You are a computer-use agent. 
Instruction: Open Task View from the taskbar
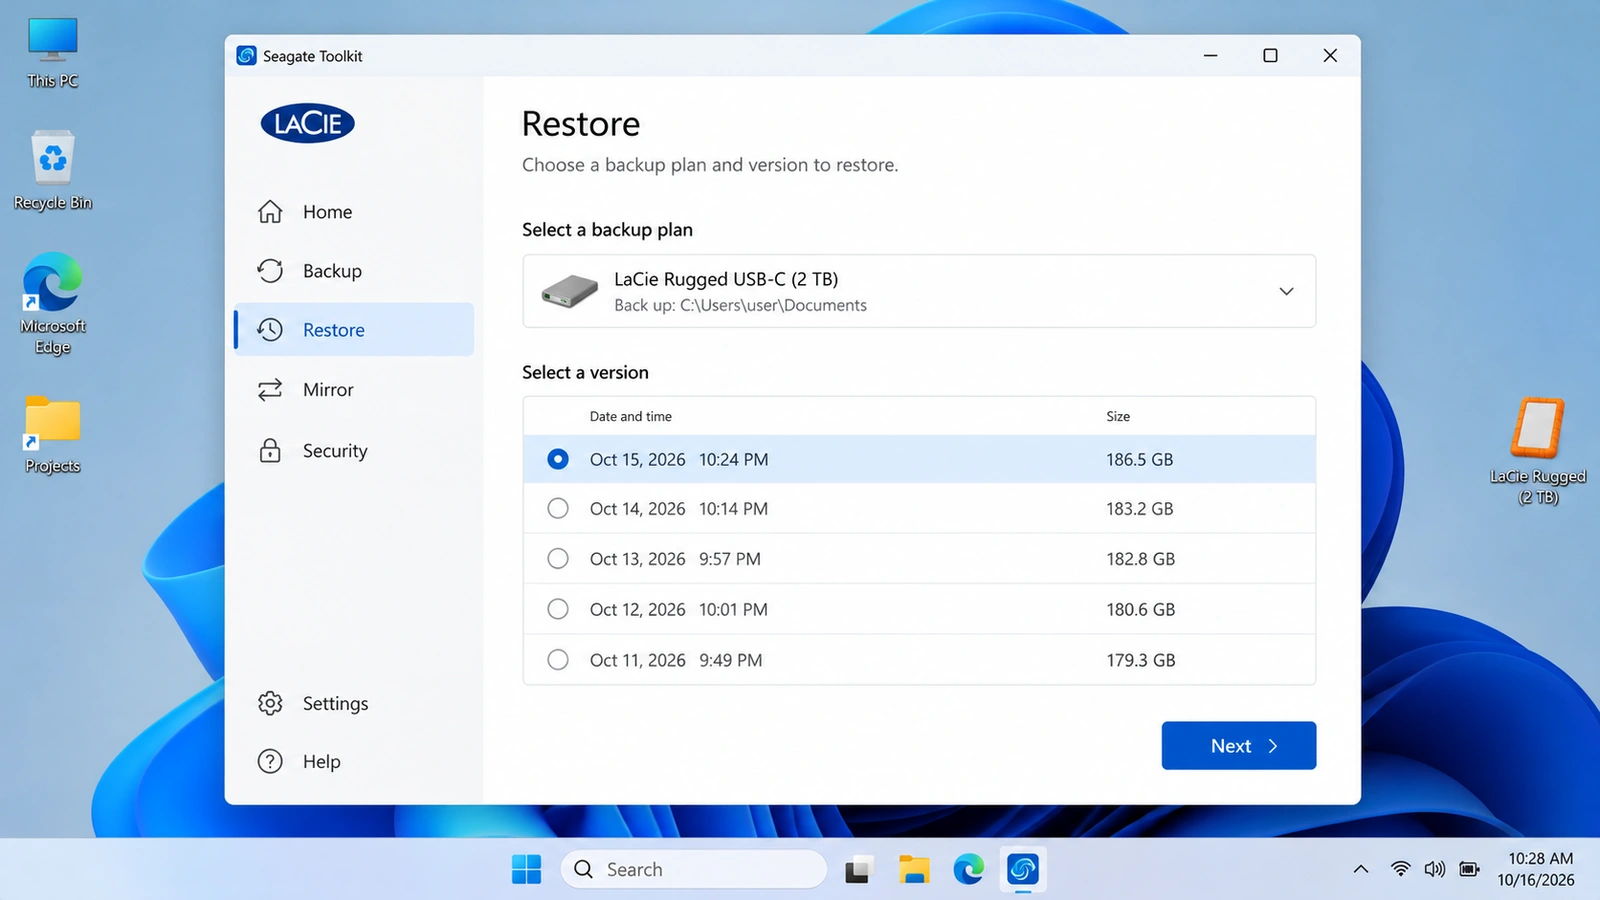(x=858, y=869)
